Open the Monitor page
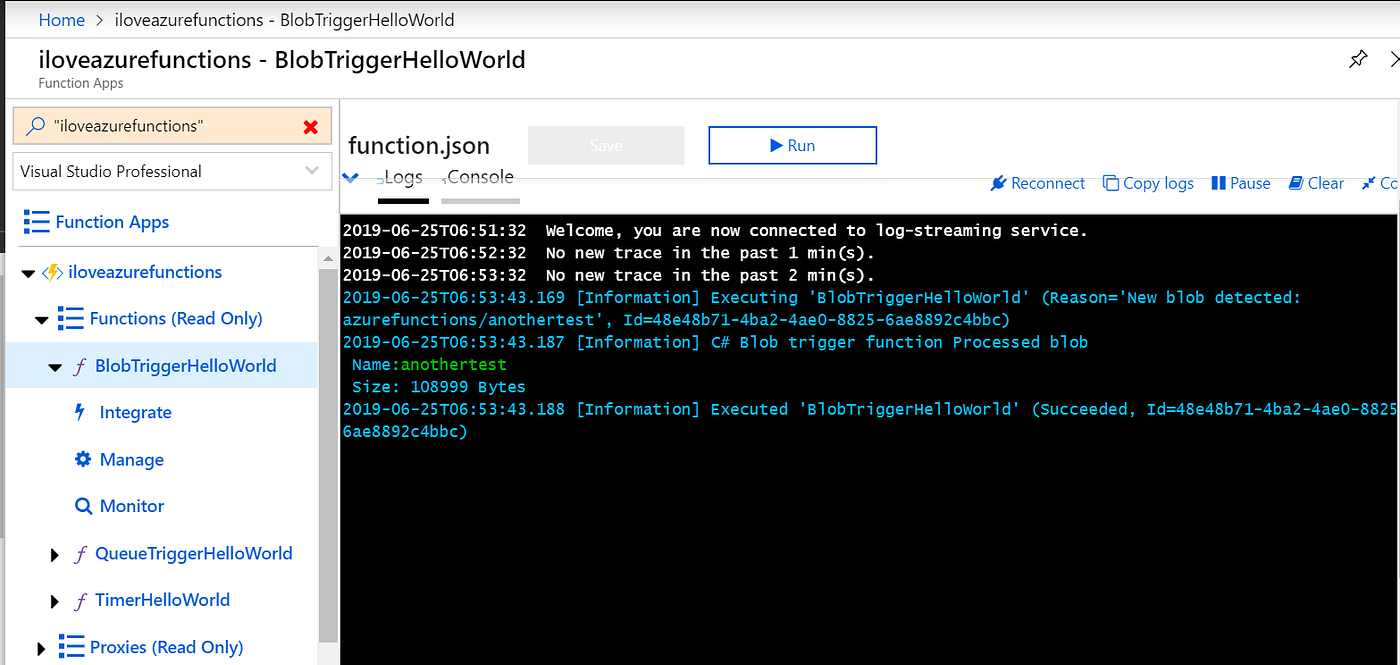 [x=132, y=506]
